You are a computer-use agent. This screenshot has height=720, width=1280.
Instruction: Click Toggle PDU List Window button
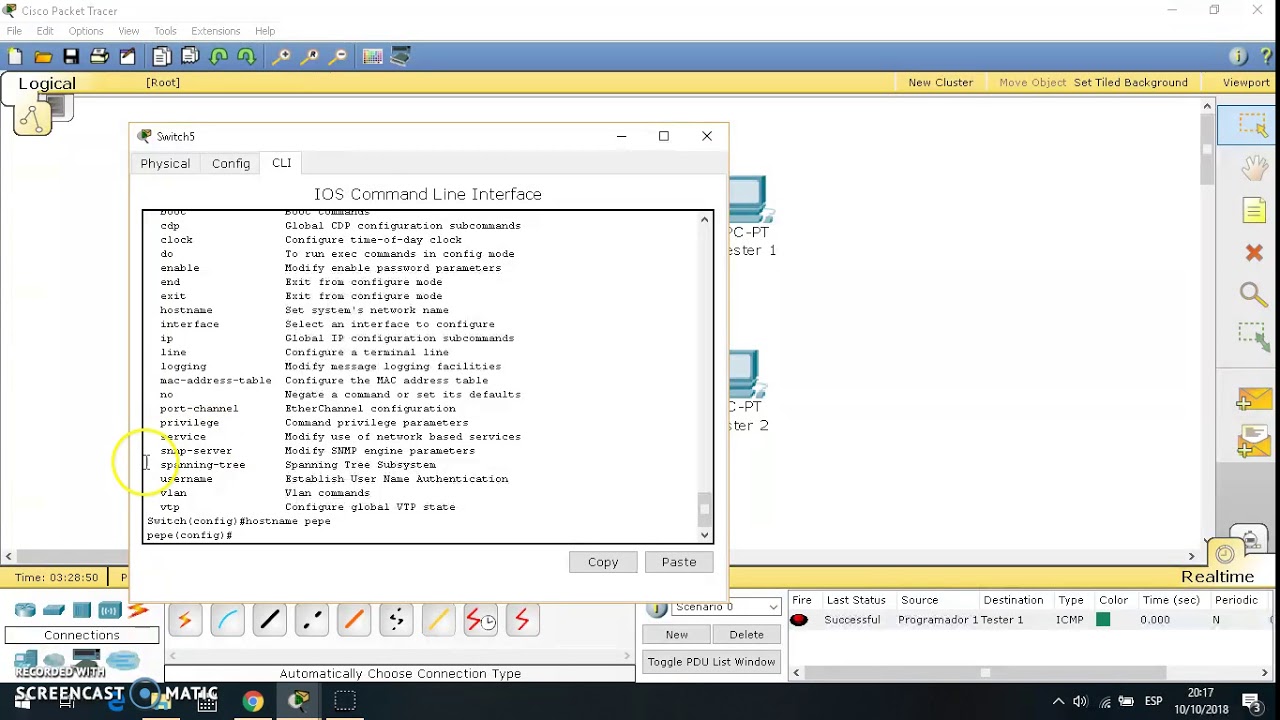tap(711, 662)
